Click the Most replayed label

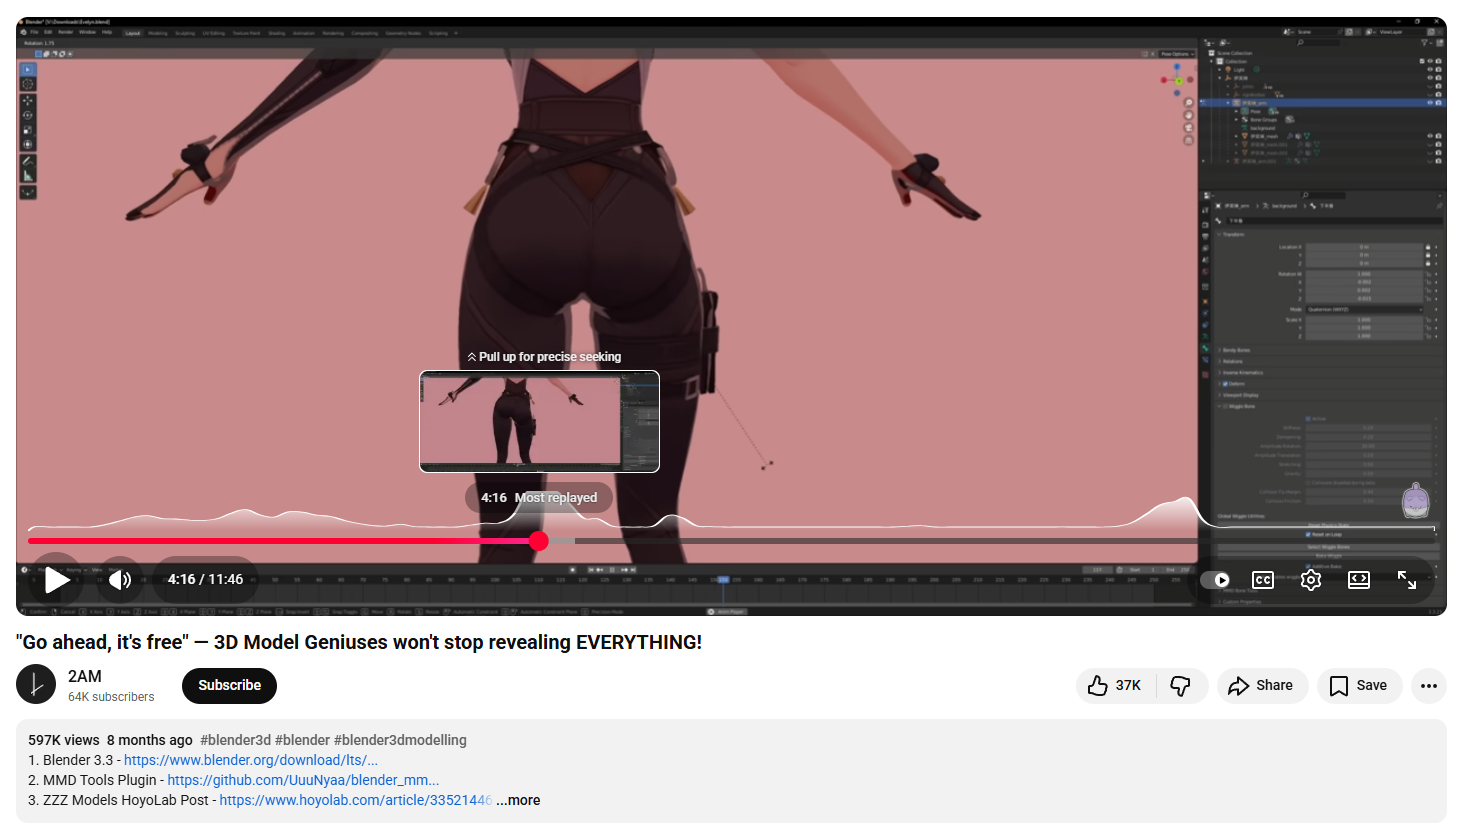point(556,497)
